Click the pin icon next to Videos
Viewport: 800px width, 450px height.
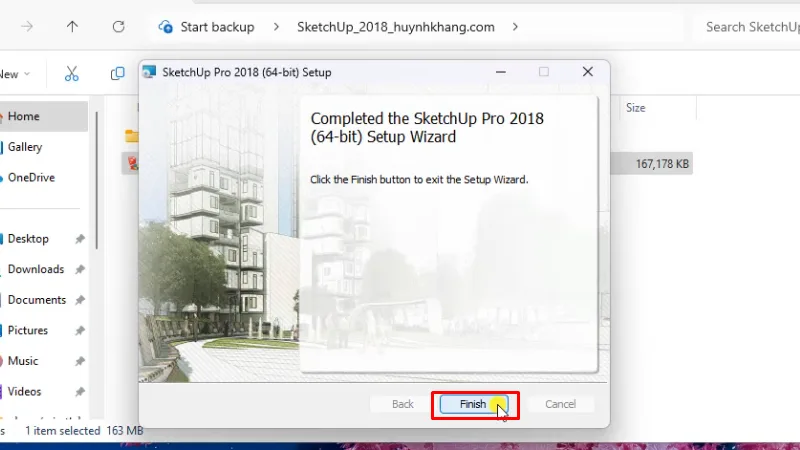pyautogui.click(x=80, y=392)
